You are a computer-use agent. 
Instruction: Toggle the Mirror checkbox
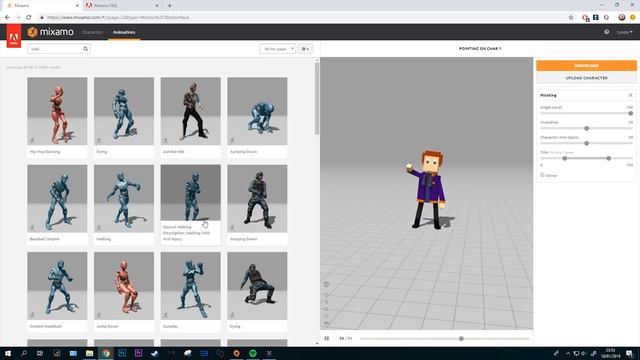coord(542,175)
